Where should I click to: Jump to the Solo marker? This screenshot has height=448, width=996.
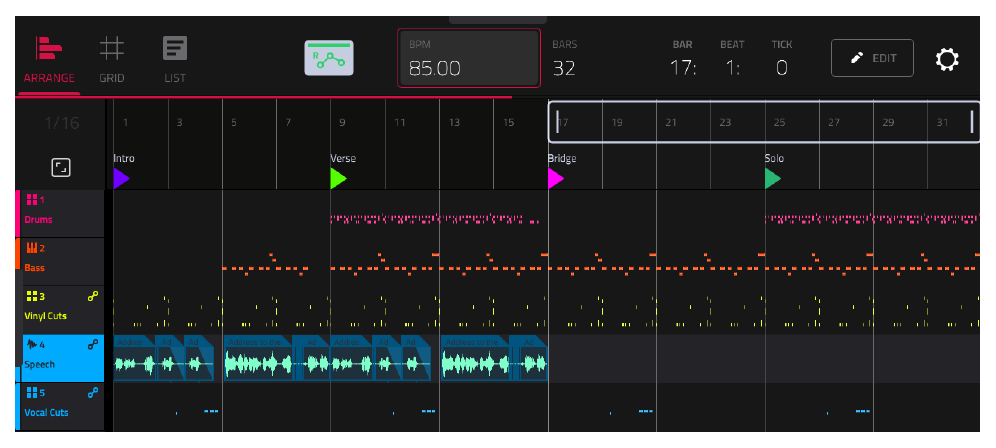coord(772,179)
